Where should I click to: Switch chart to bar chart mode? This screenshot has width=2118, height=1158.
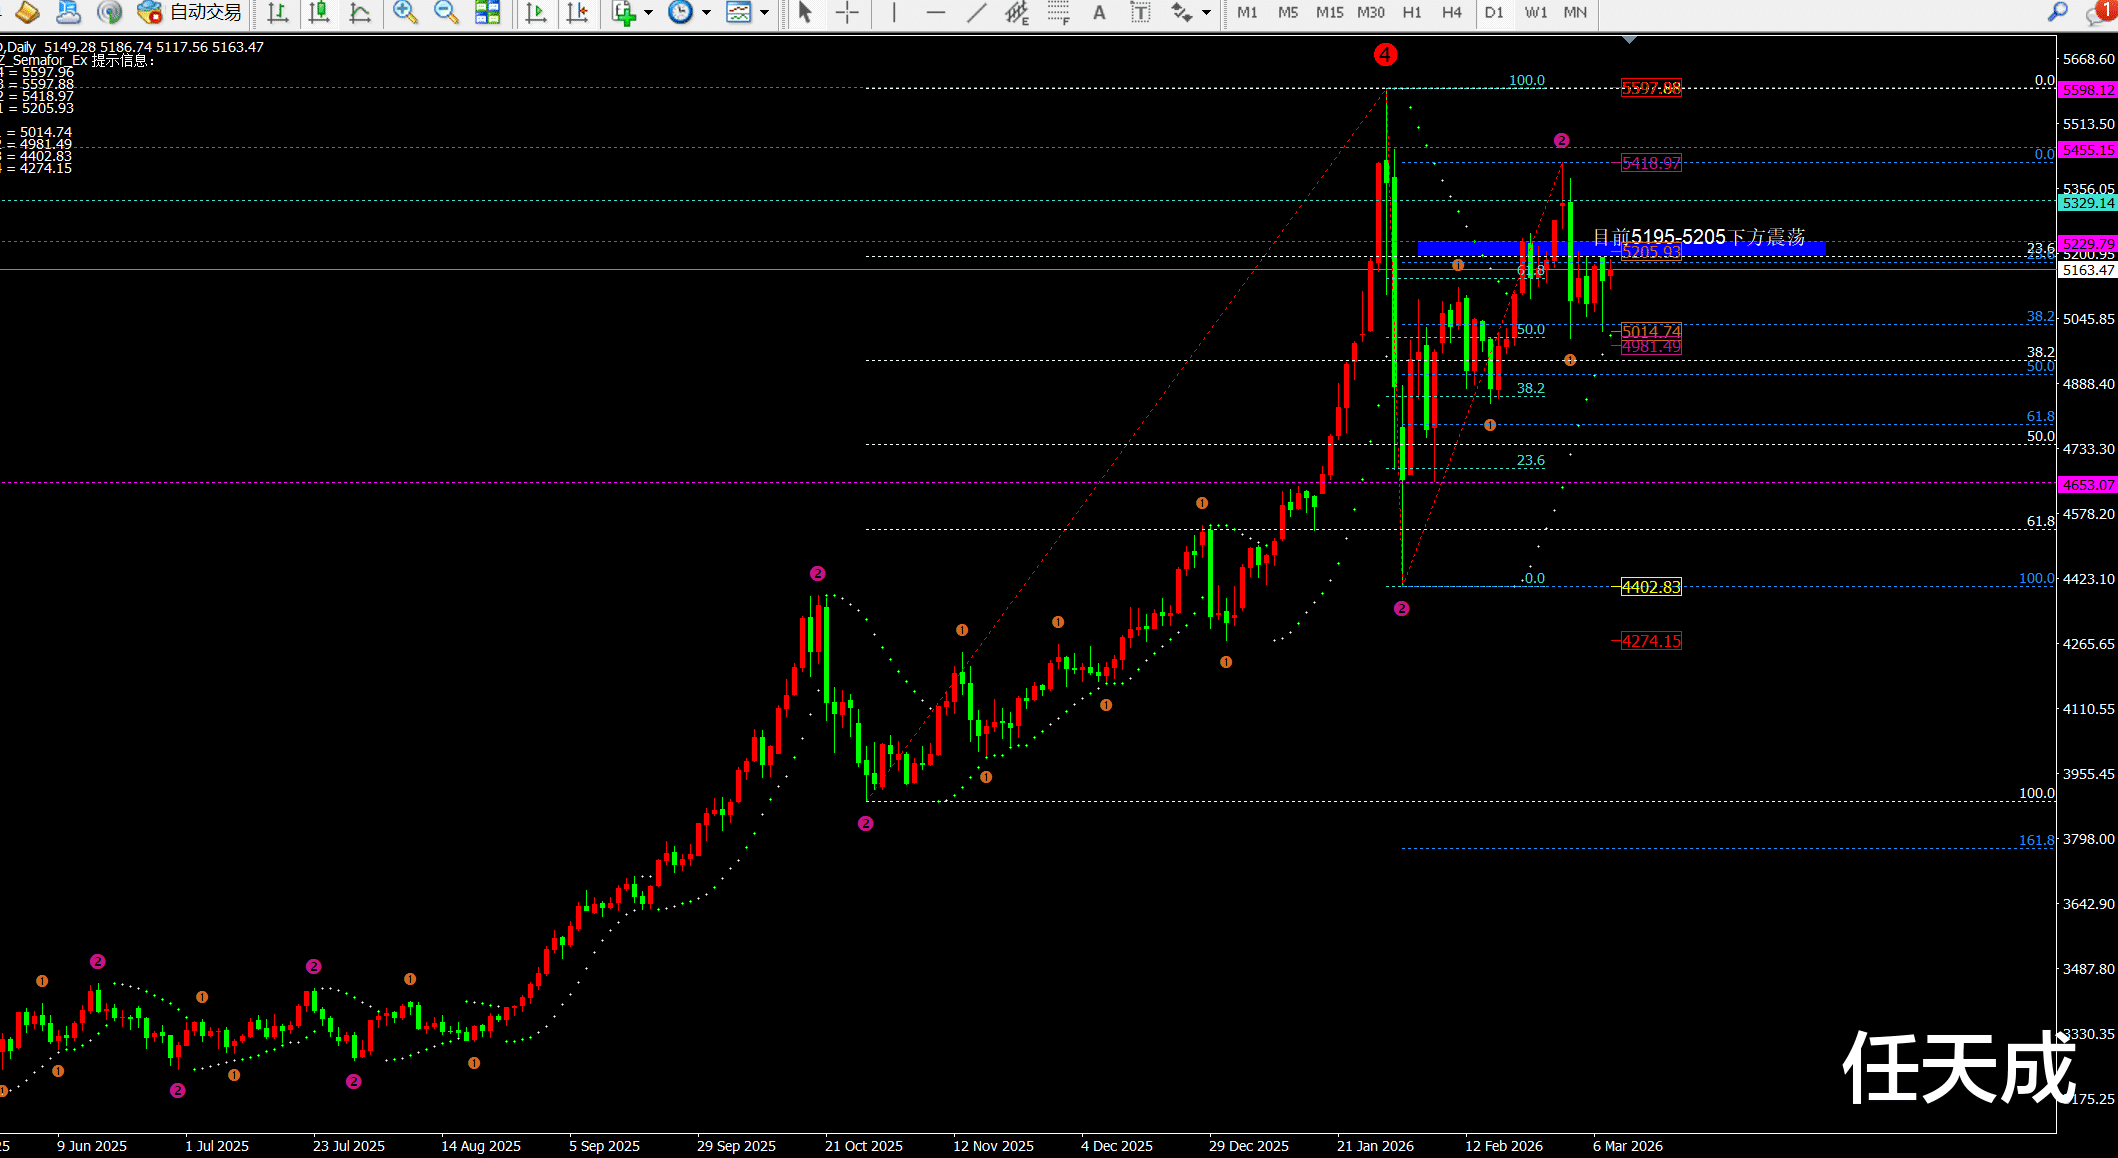coord(278,12)
